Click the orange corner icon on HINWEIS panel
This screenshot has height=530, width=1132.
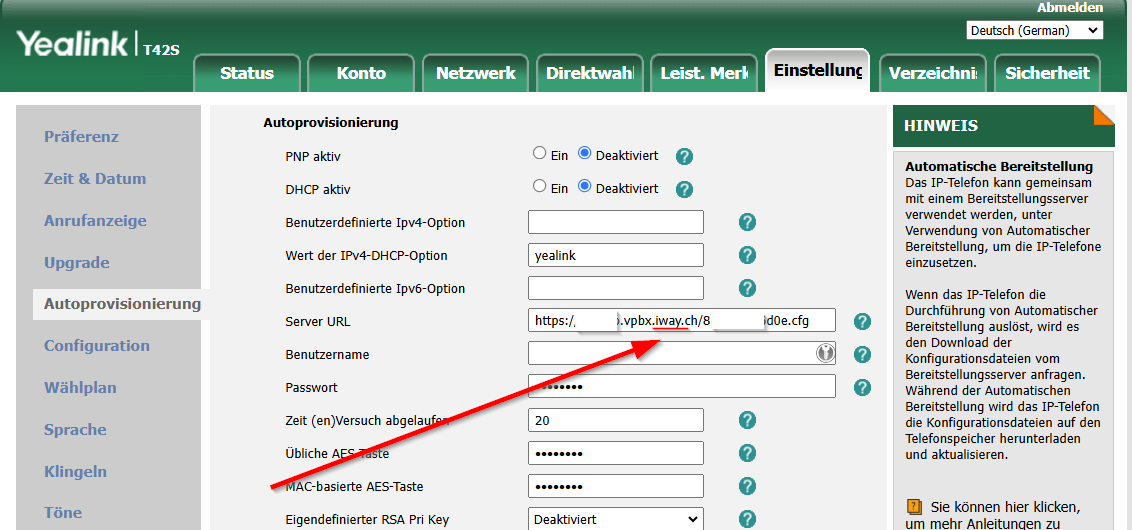coord(1105,115)
